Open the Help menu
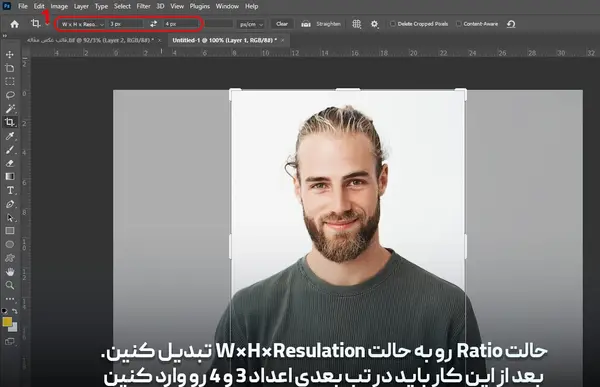This screenshot has height=387, width=600. [251, 6]
